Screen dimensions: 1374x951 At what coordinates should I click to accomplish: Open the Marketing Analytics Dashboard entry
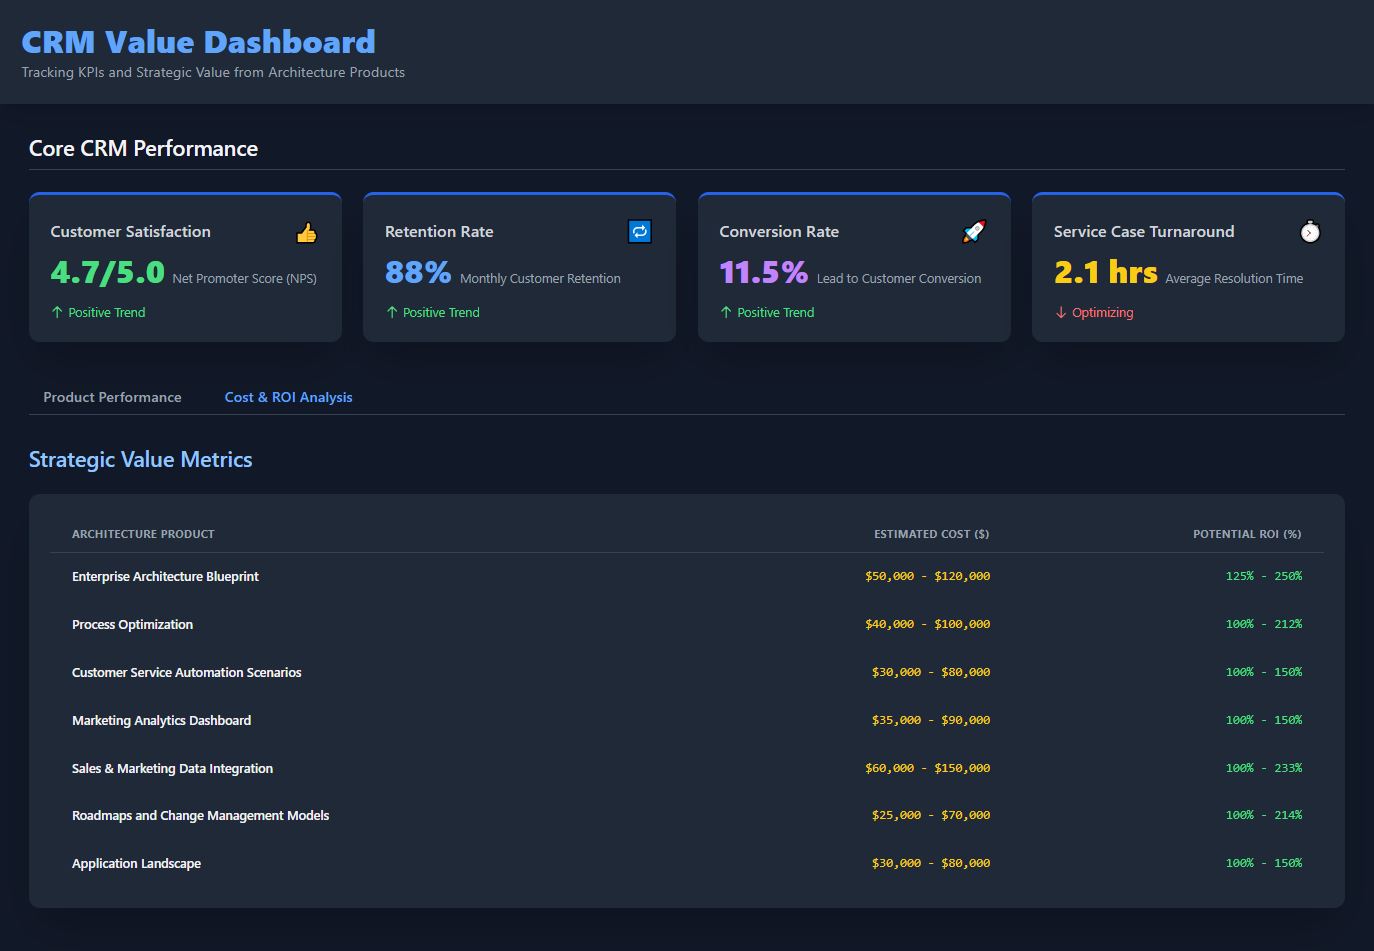161,721
